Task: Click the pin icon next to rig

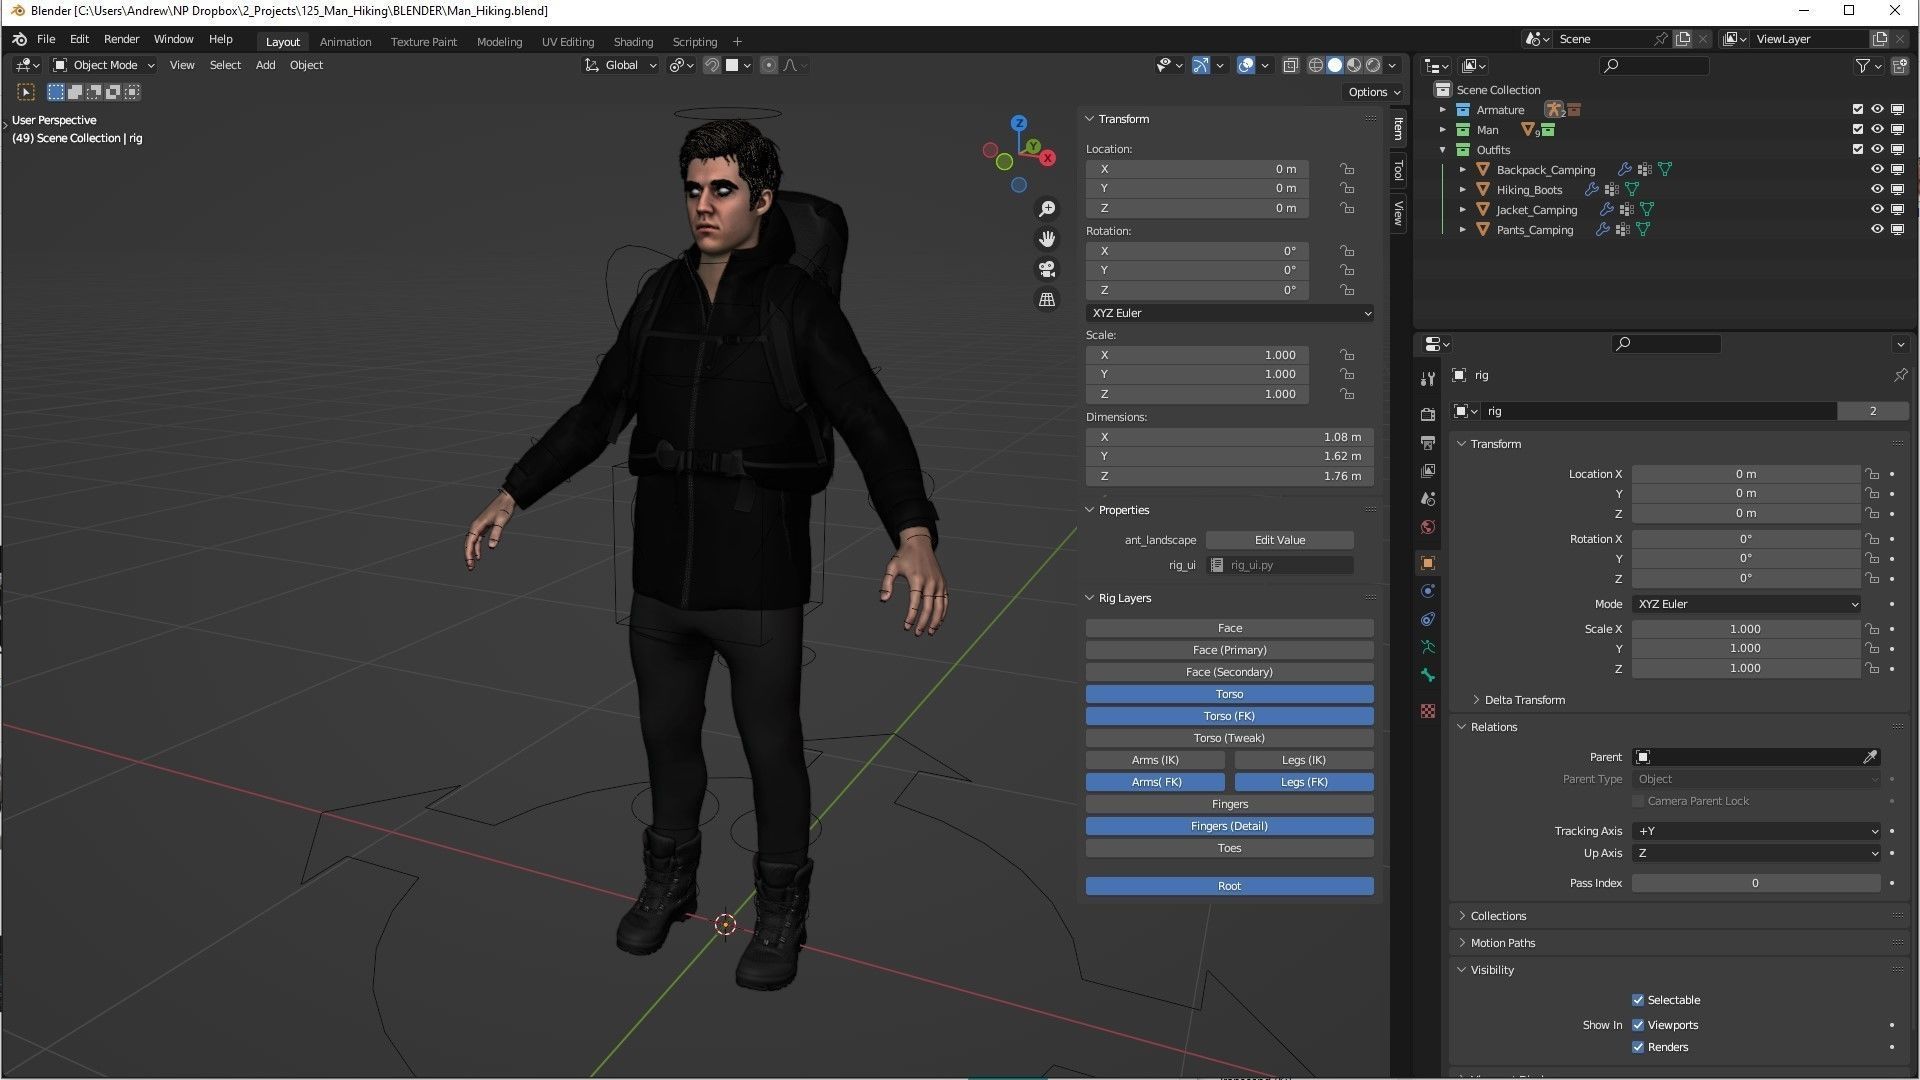Action: (x=1900, y=375)
